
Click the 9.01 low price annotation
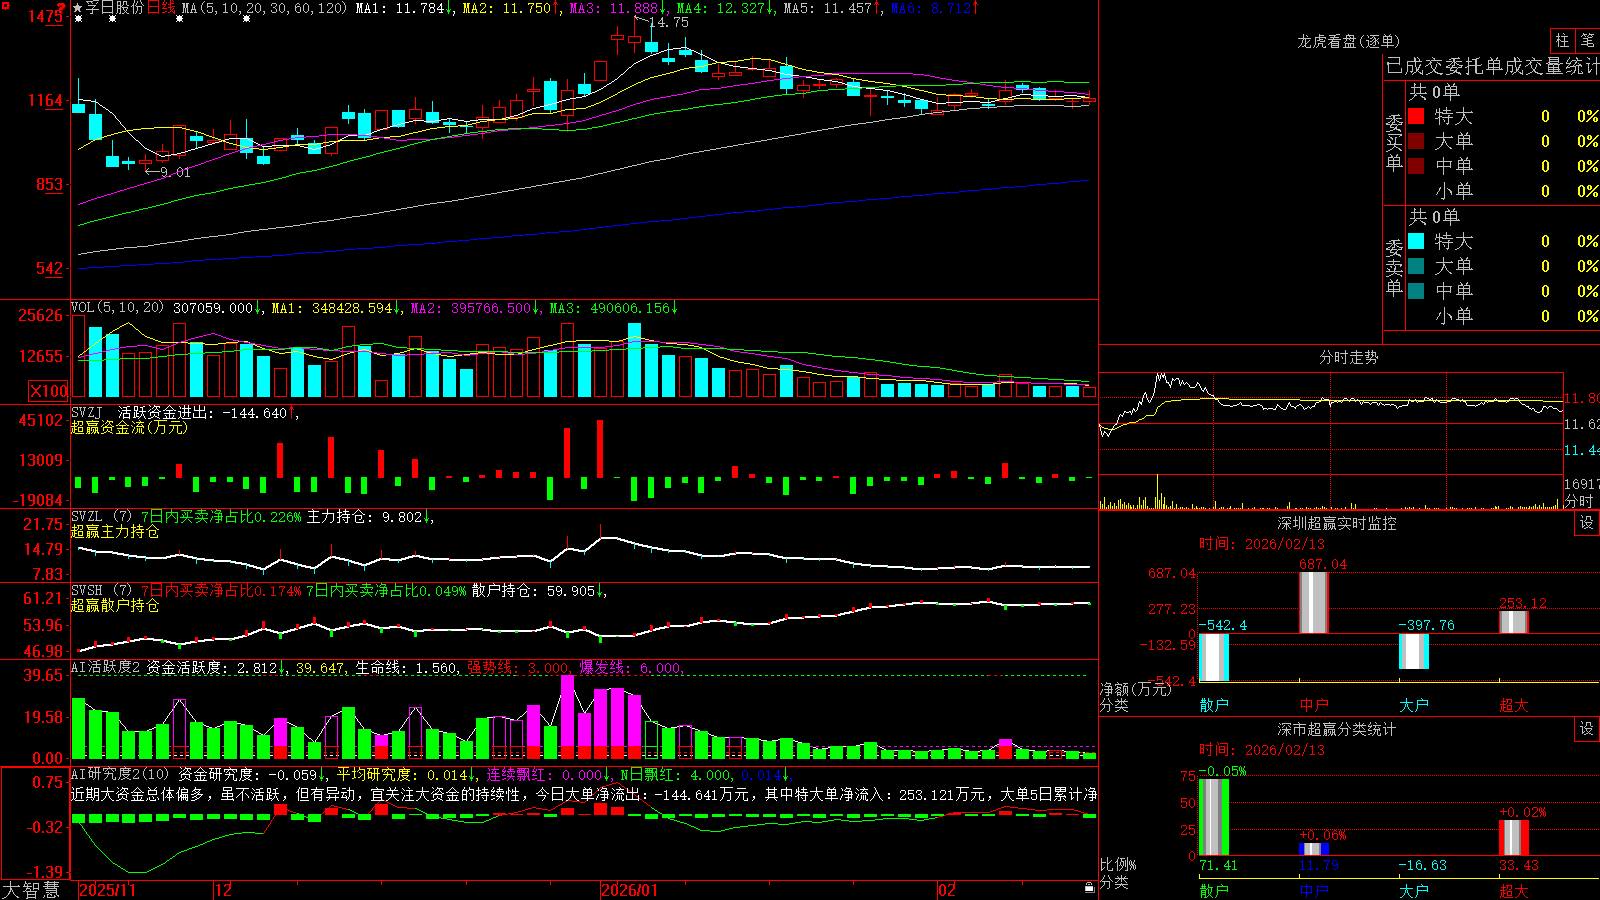click(176, 172)
